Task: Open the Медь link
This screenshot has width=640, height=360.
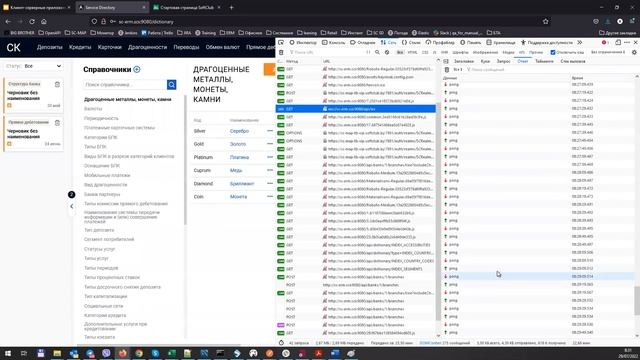Action: [236, 170]
